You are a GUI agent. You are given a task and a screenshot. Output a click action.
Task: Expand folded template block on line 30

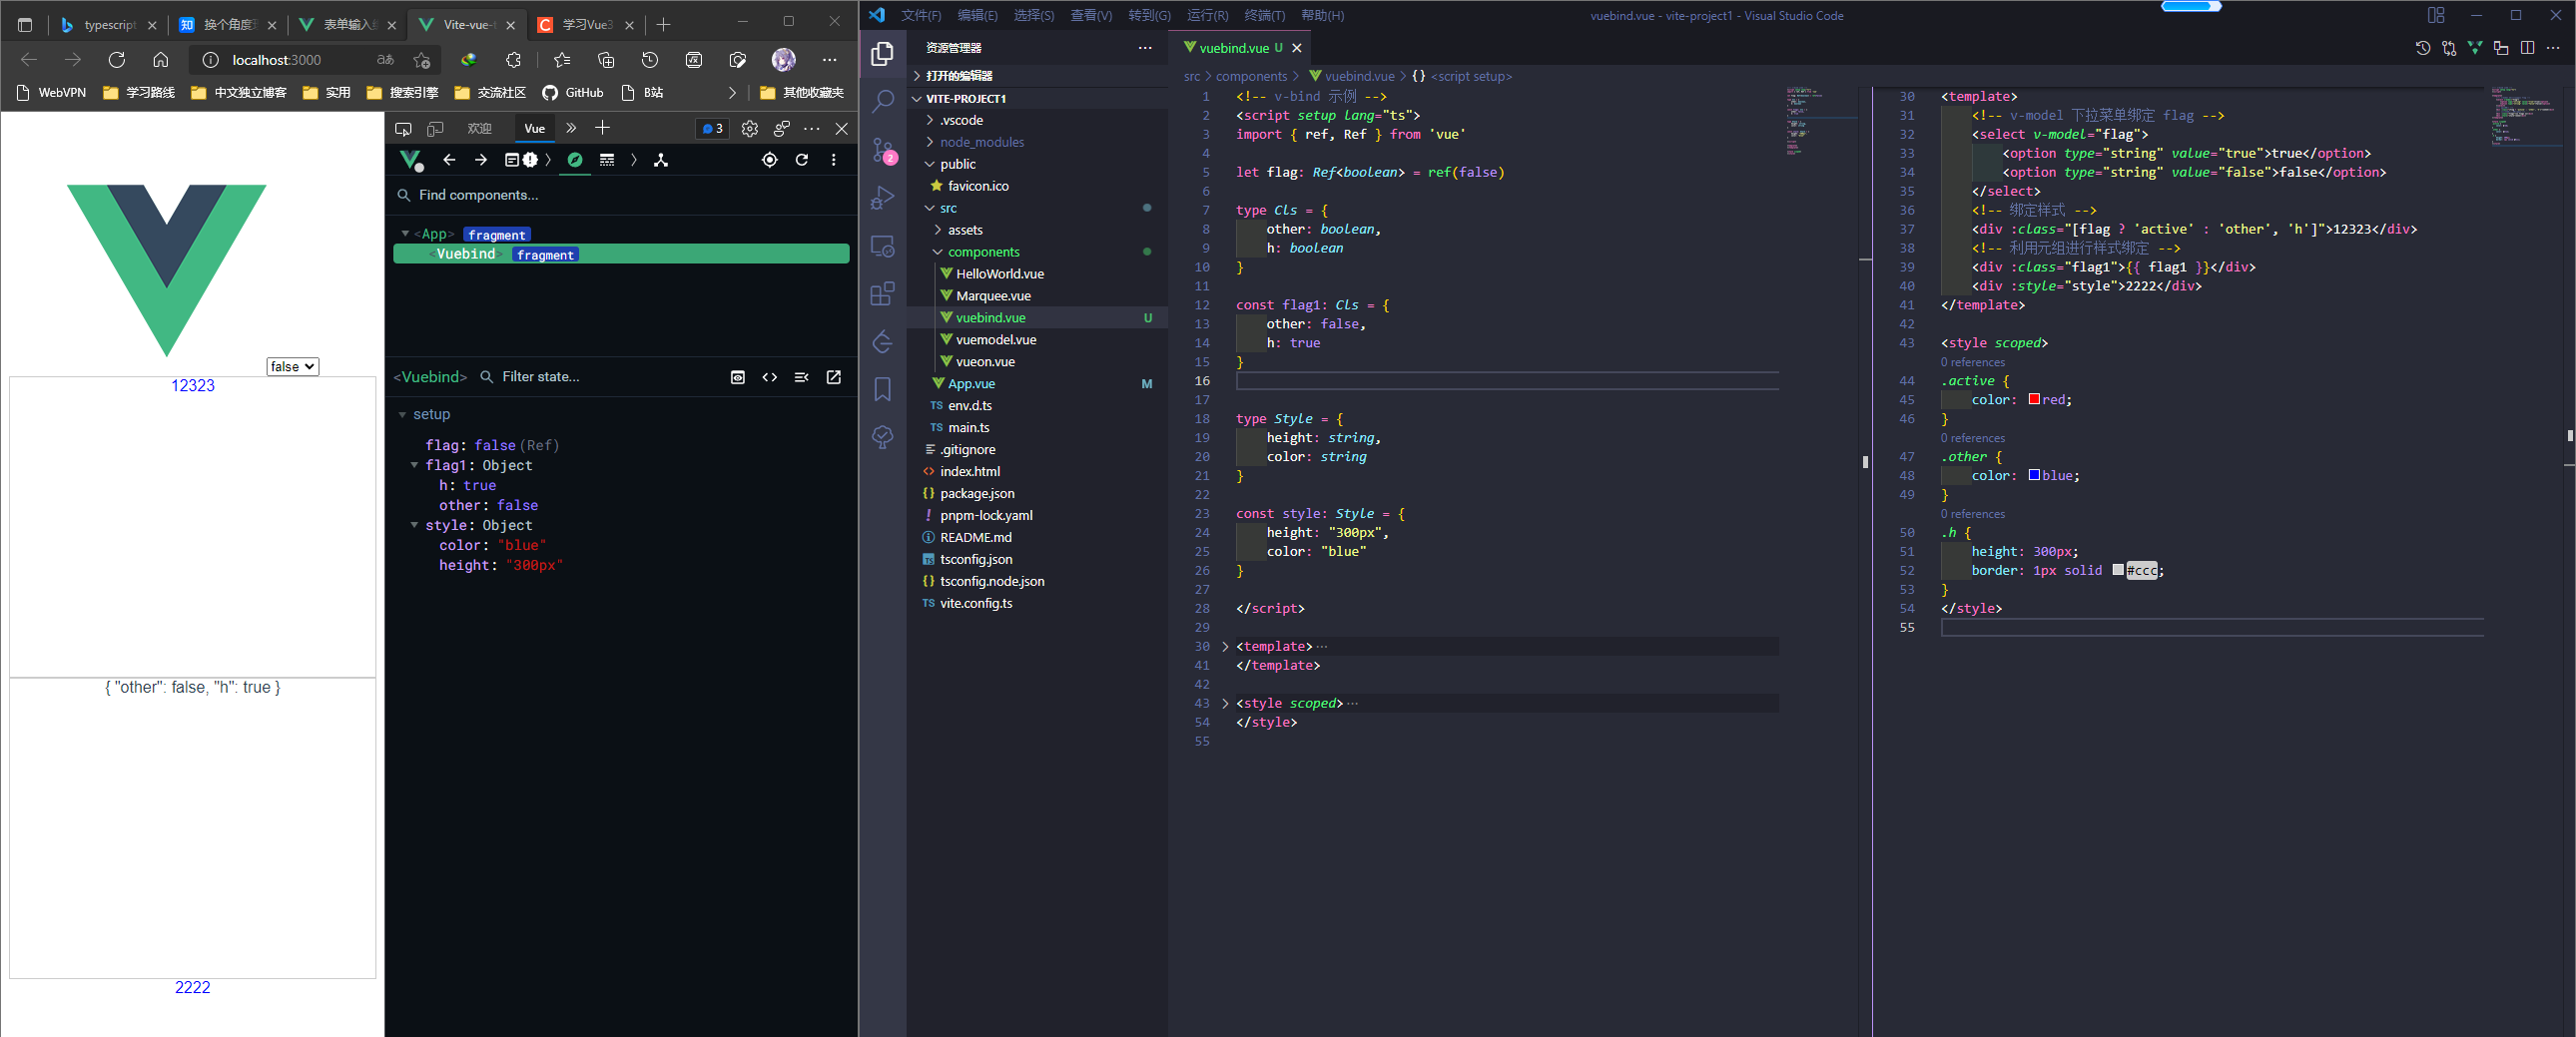pyautogui.click(x=1225, y=646)
